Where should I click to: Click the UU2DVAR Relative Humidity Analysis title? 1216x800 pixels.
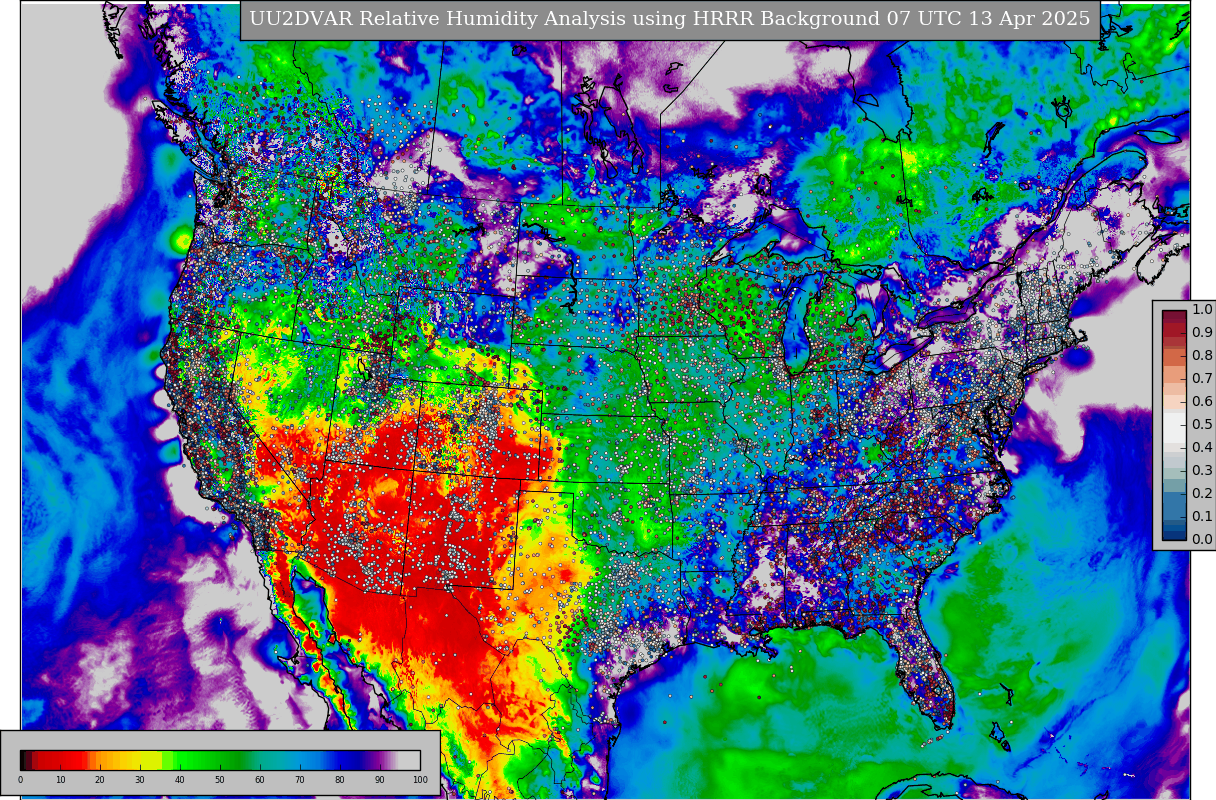coord(670,19)
